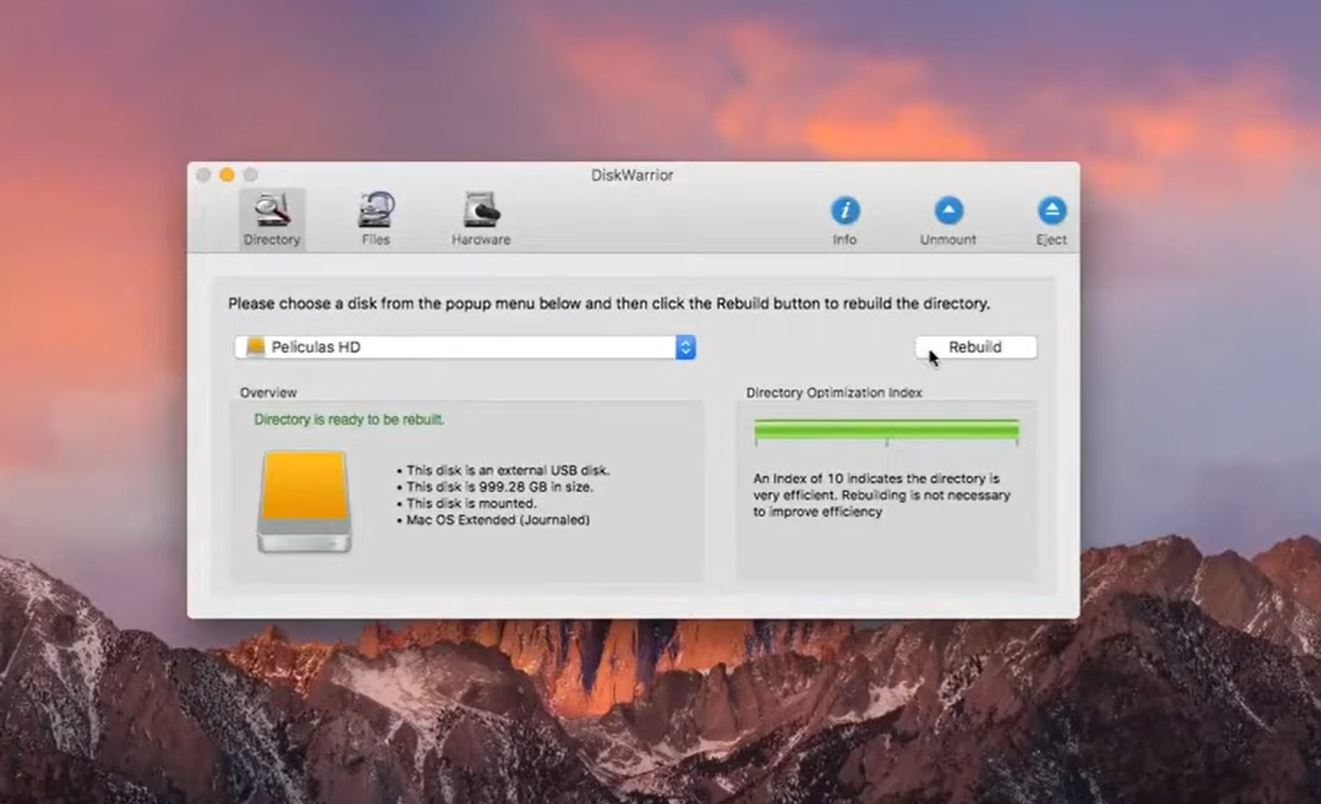Image resolution: width=1321 pixels, height=804 pixels.
Task: Open the Peliculas HD disk popup menu
Action: (x=465, y=347)
